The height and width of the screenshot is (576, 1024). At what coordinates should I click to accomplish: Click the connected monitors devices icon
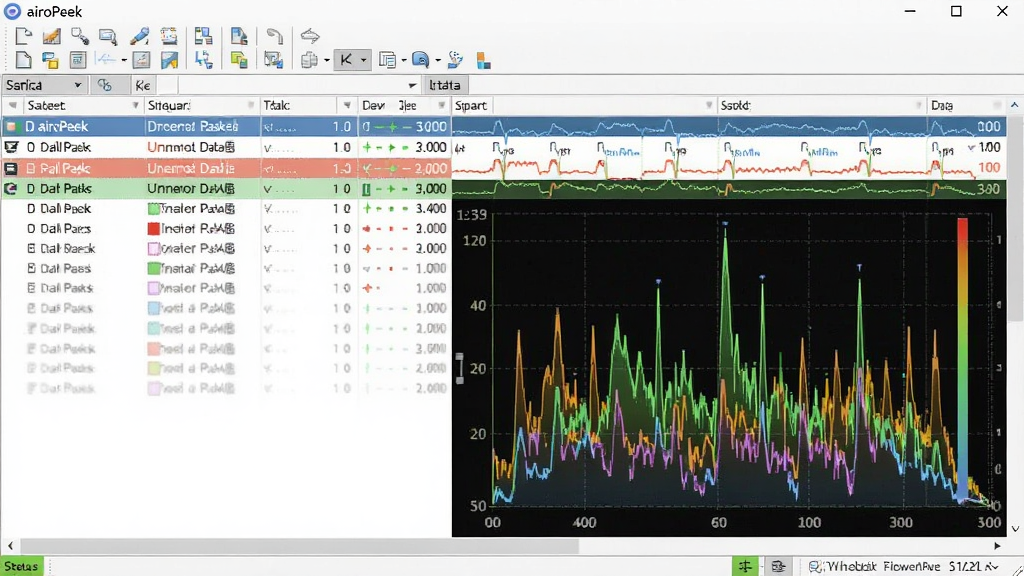coord(274,61)
